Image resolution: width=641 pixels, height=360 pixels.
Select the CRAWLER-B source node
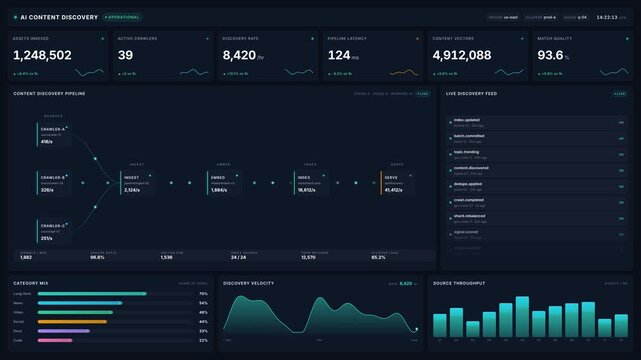click(x=54, y=183)
